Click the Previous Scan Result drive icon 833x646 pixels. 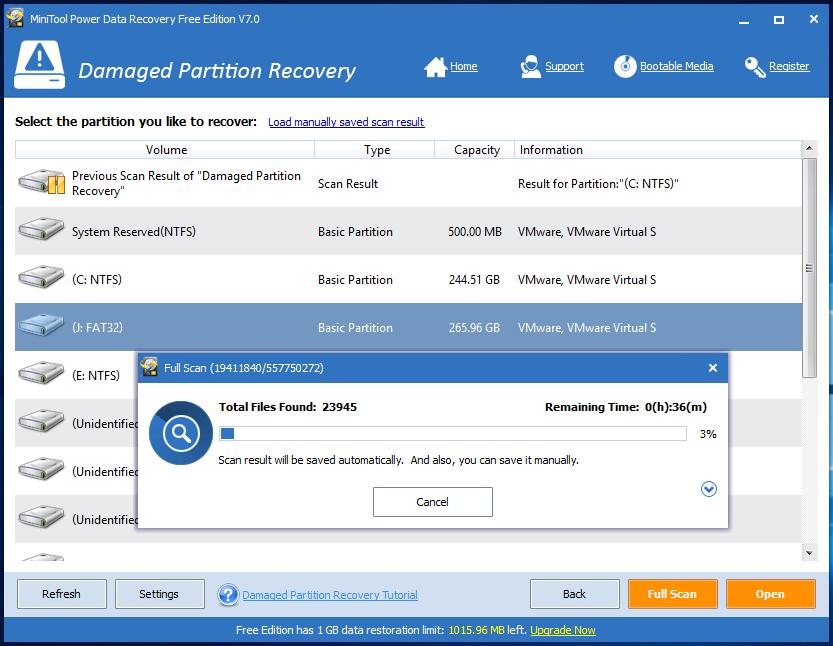pos(41,182)
